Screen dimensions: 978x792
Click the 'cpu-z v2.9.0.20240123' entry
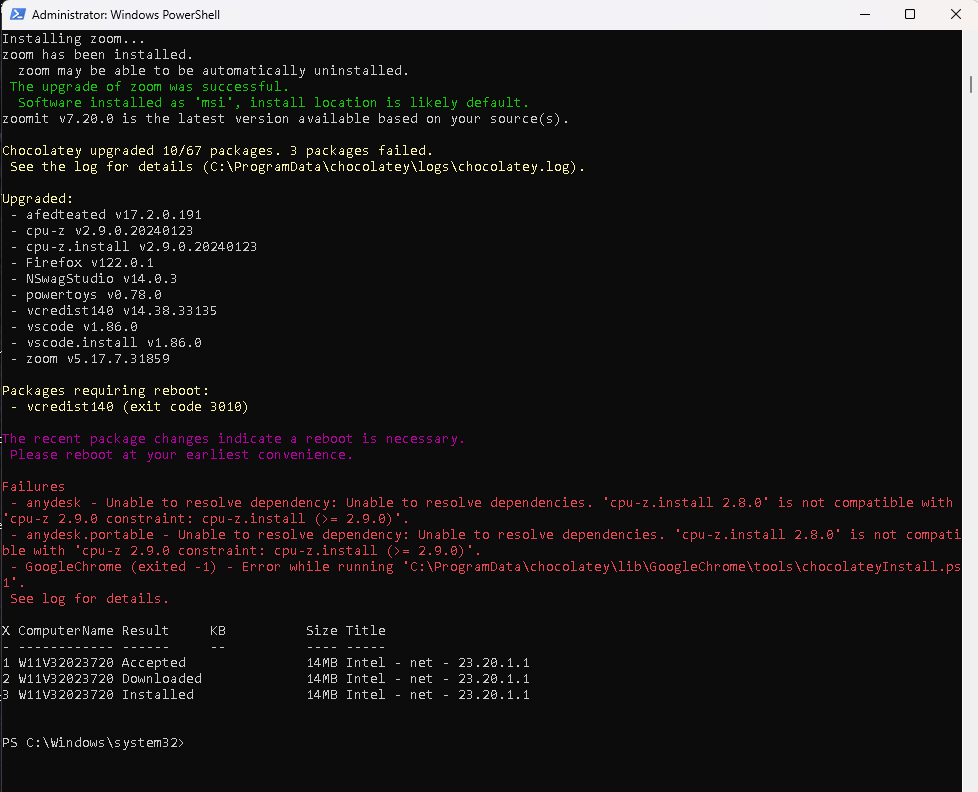click(109, 231)
